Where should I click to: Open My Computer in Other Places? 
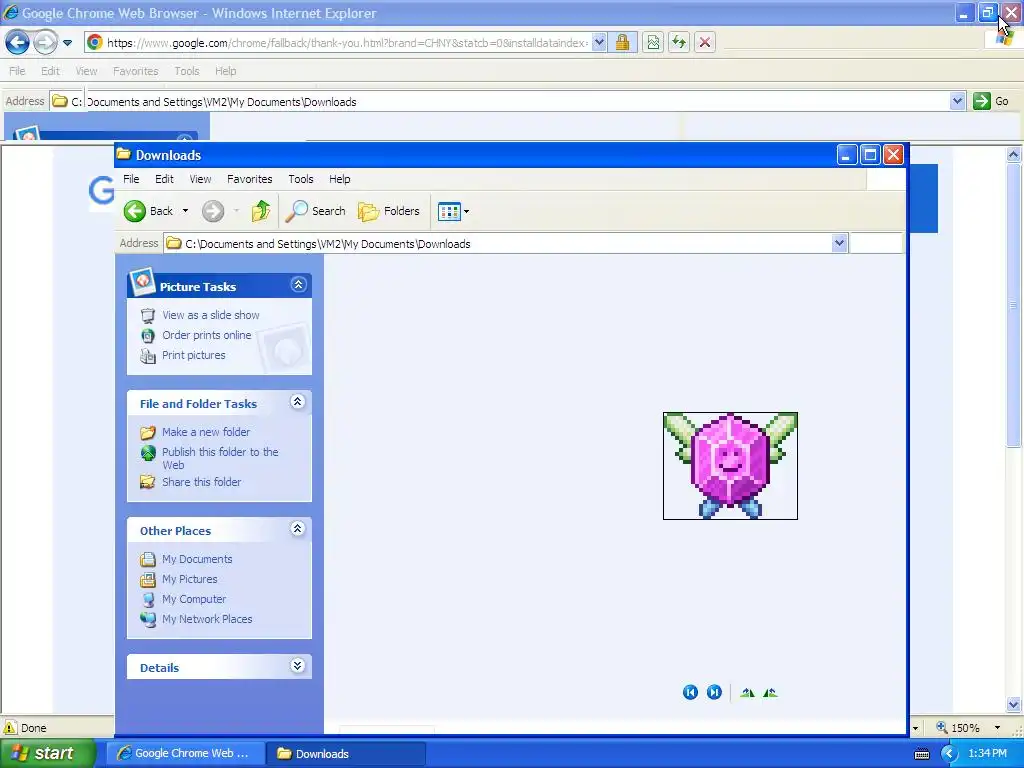[194, 599]
